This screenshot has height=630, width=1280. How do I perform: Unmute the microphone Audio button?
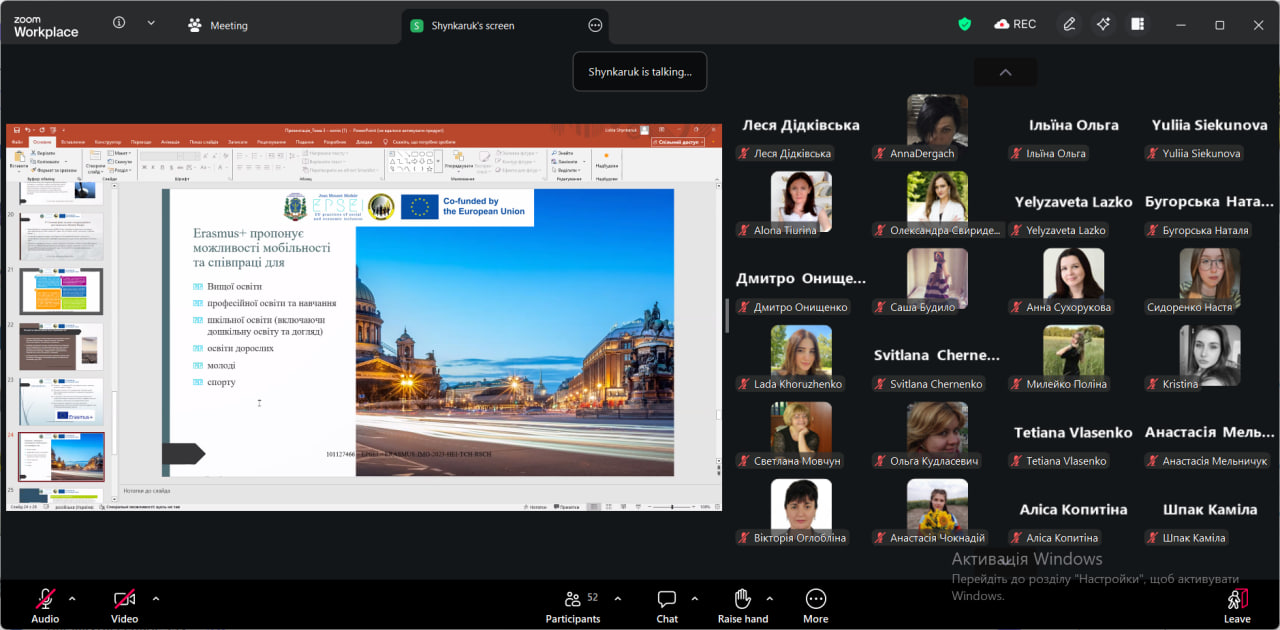45,605
